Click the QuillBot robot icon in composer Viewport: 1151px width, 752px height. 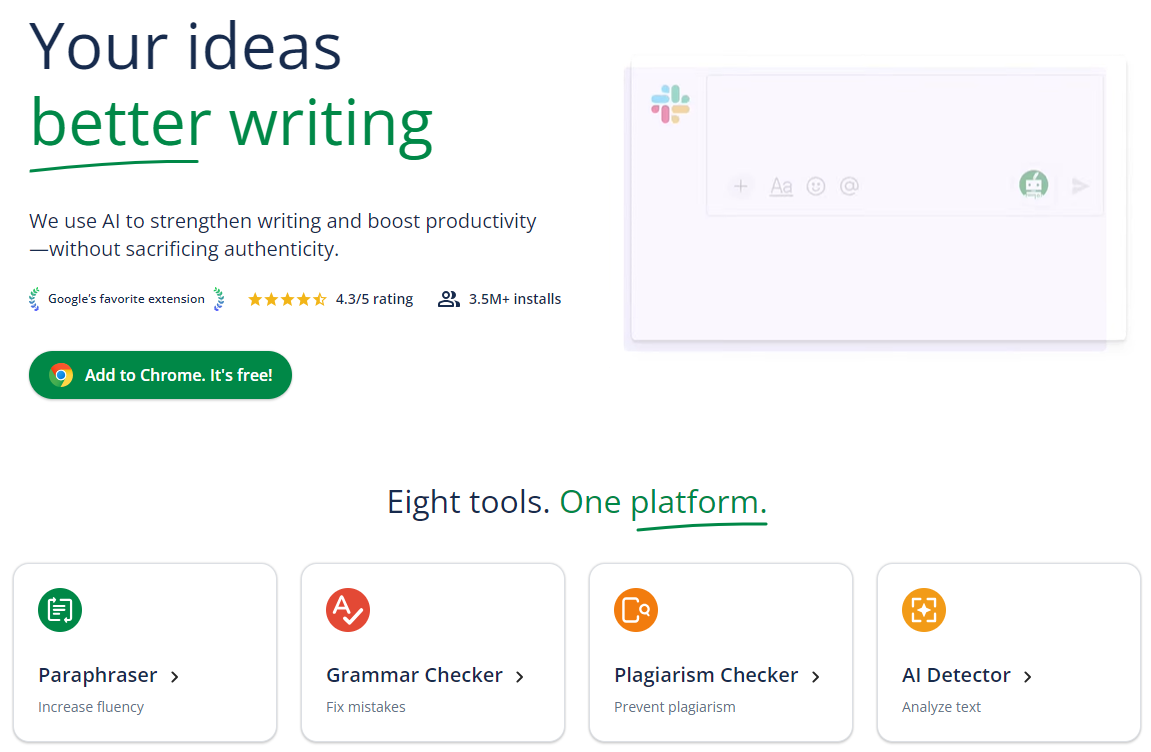click(1034, 185)
